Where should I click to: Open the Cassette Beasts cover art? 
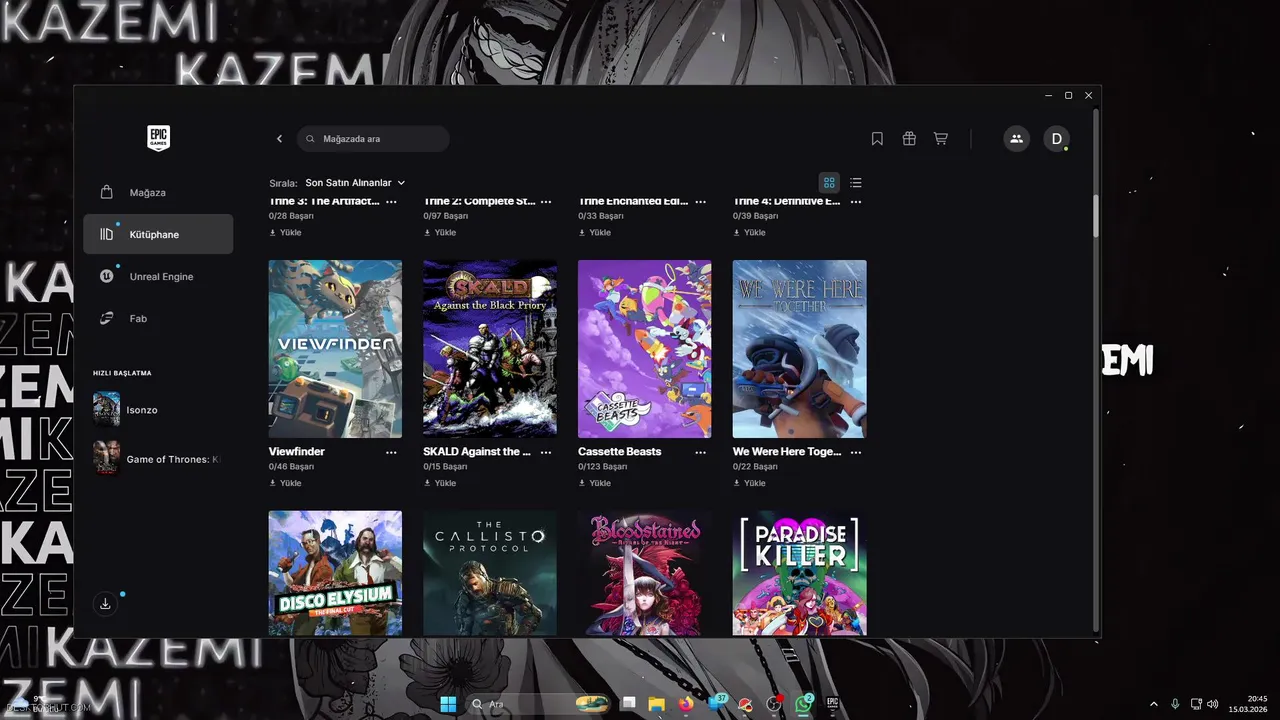(645, 349)
